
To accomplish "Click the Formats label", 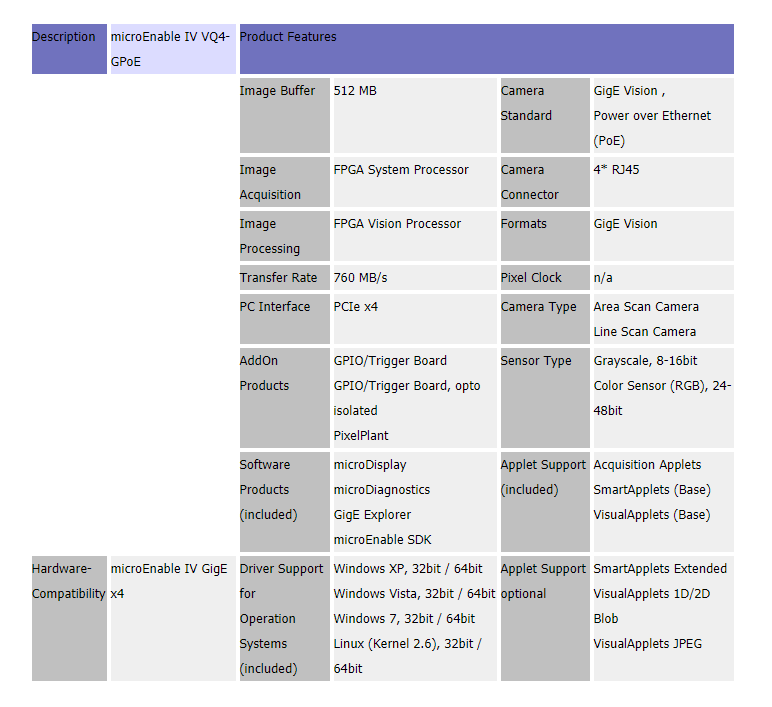I will (x=545, y=236).
